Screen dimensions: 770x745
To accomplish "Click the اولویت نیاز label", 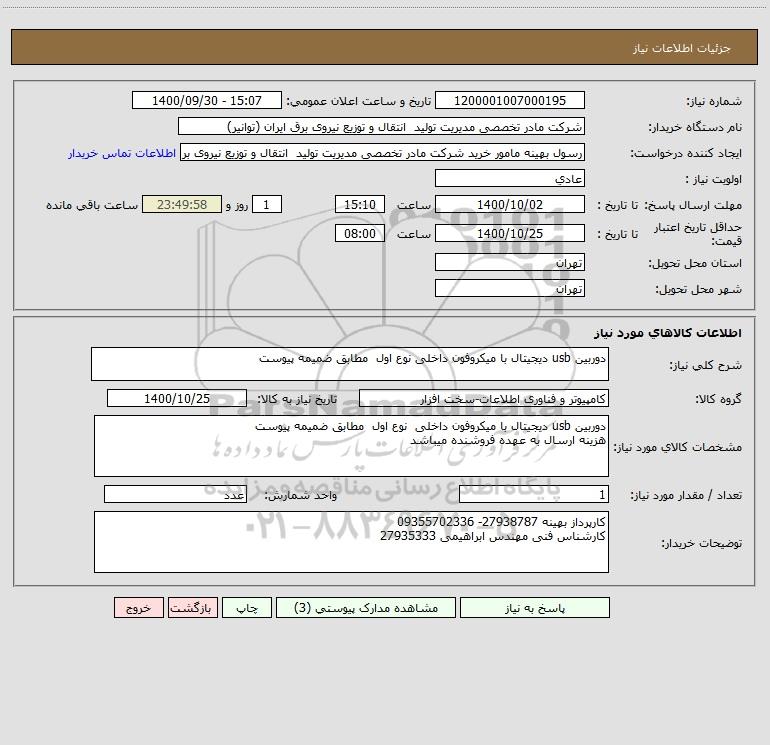I will pyautogui.click(x=714, y=180).
